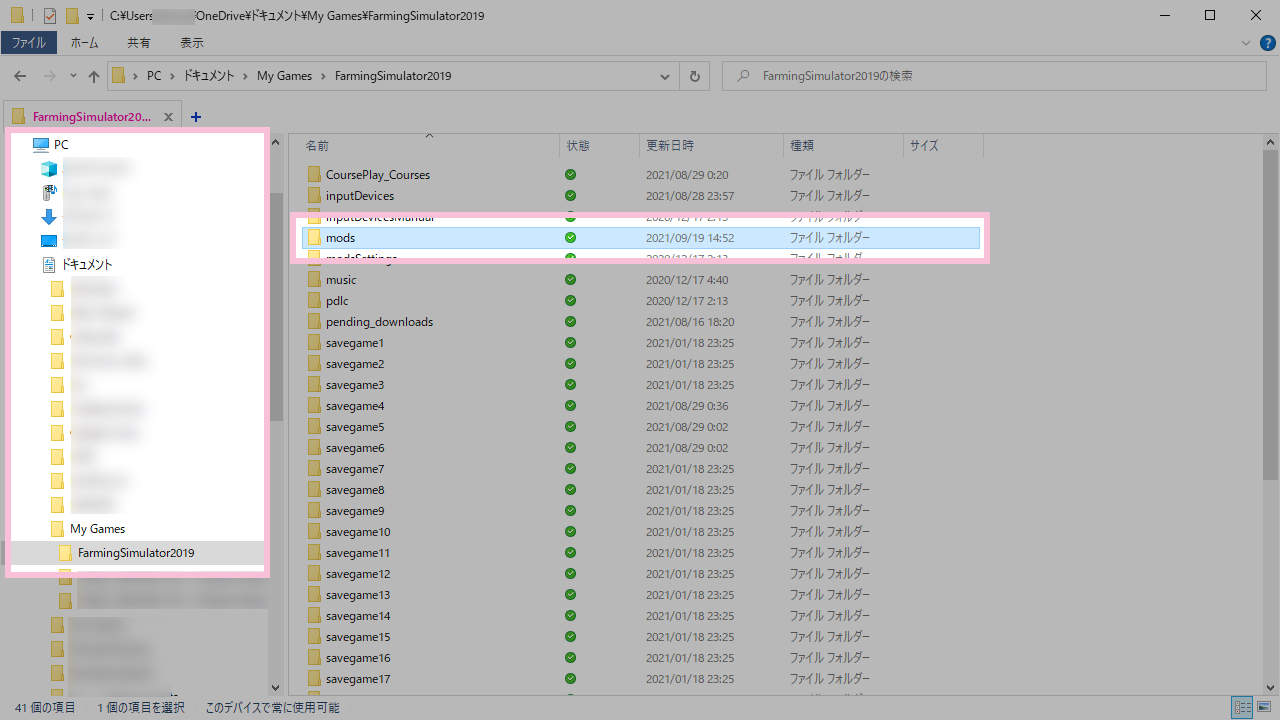Click the savegame7 folder name
Viewport: 1280px width, 720px height.
(x=355, y=469)
